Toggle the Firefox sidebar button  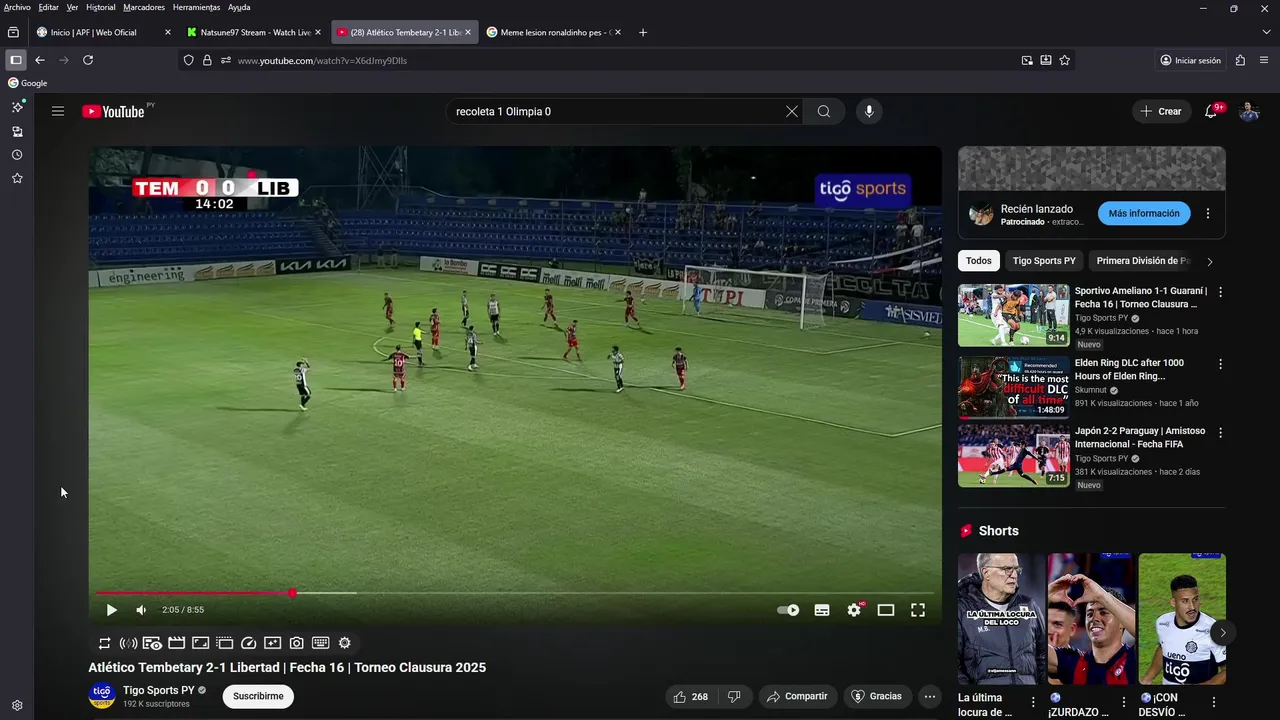click(15, 60)
